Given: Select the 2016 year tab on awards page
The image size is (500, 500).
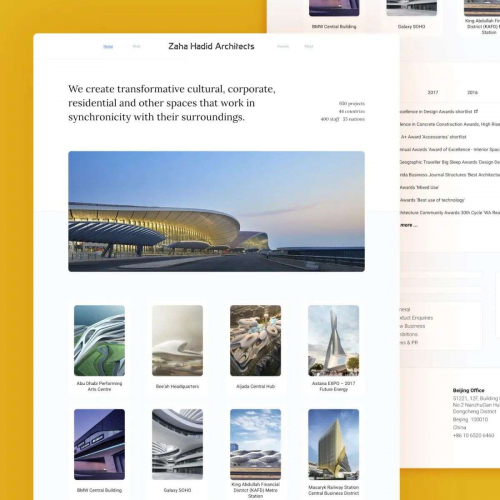Looking at the screenshot, I should point(472,92).
